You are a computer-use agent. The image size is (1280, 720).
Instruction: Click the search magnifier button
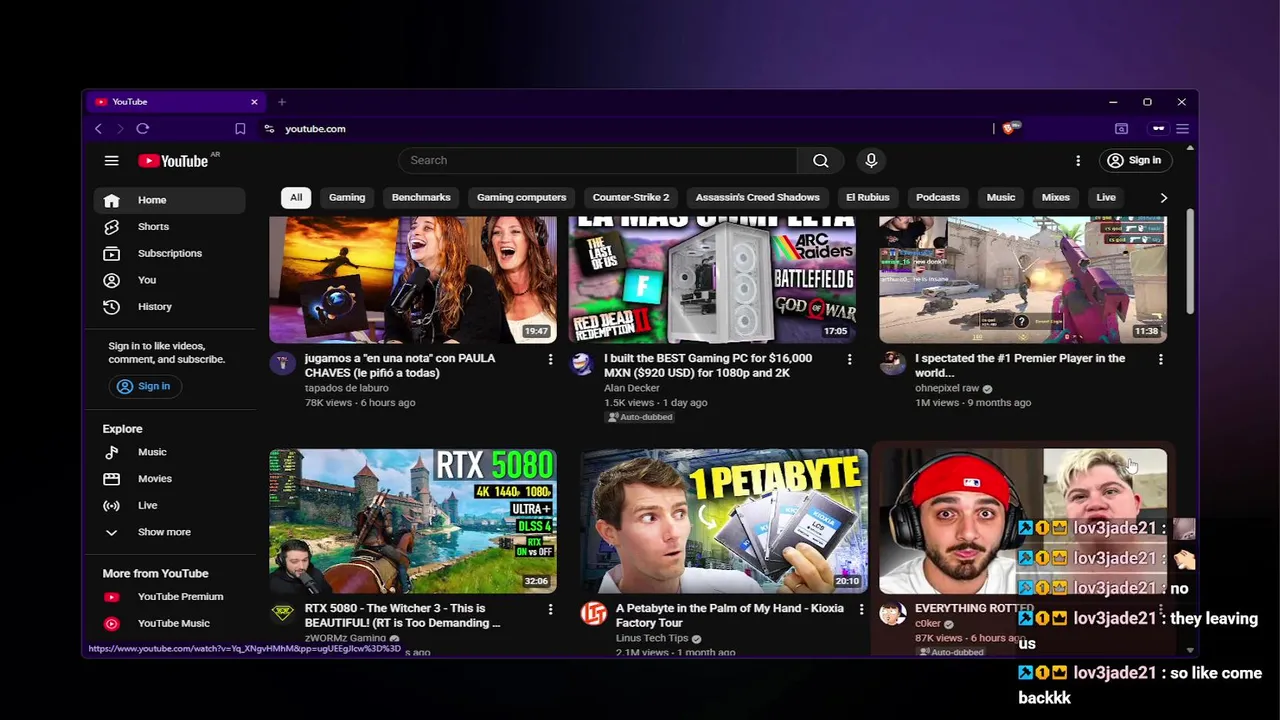(820, 160)
